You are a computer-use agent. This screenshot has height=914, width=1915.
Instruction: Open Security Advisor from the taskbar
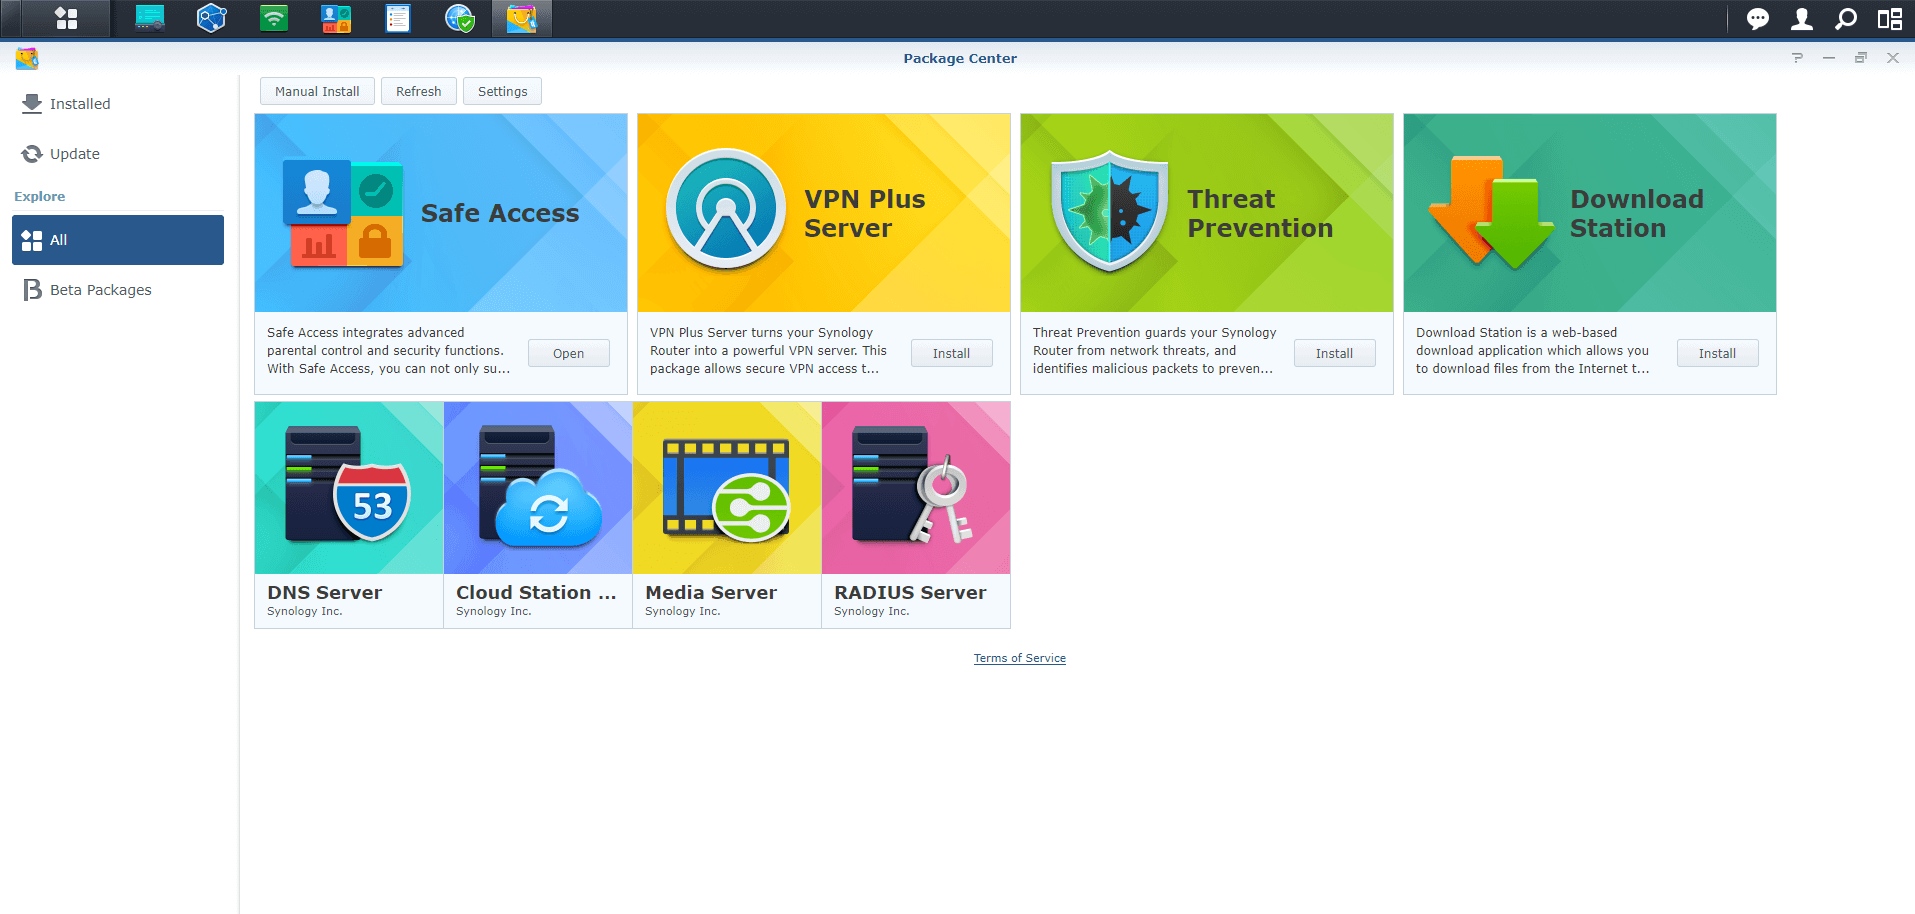460,18
